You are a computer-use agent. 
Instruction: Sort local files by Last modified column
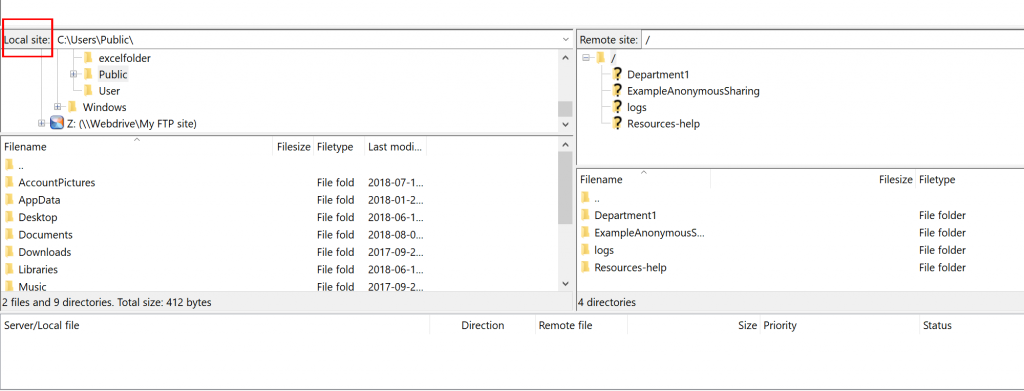[x=396, y=147]
